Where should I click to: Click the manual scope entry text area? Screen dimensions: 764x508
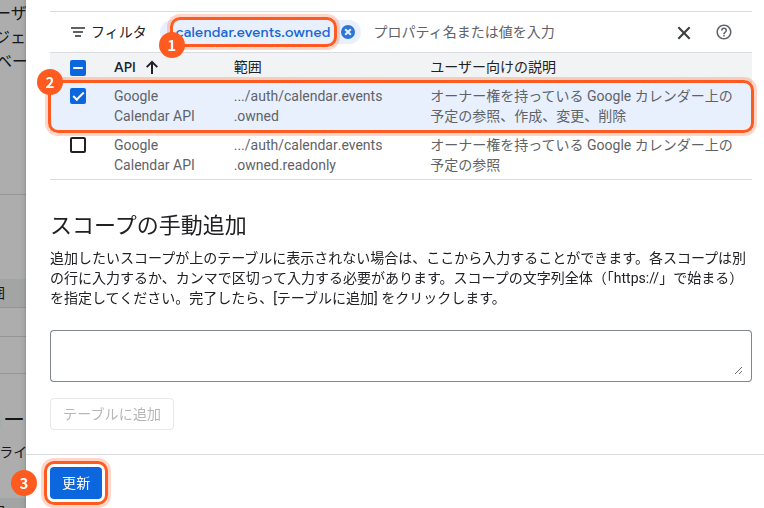coord(401,356)
